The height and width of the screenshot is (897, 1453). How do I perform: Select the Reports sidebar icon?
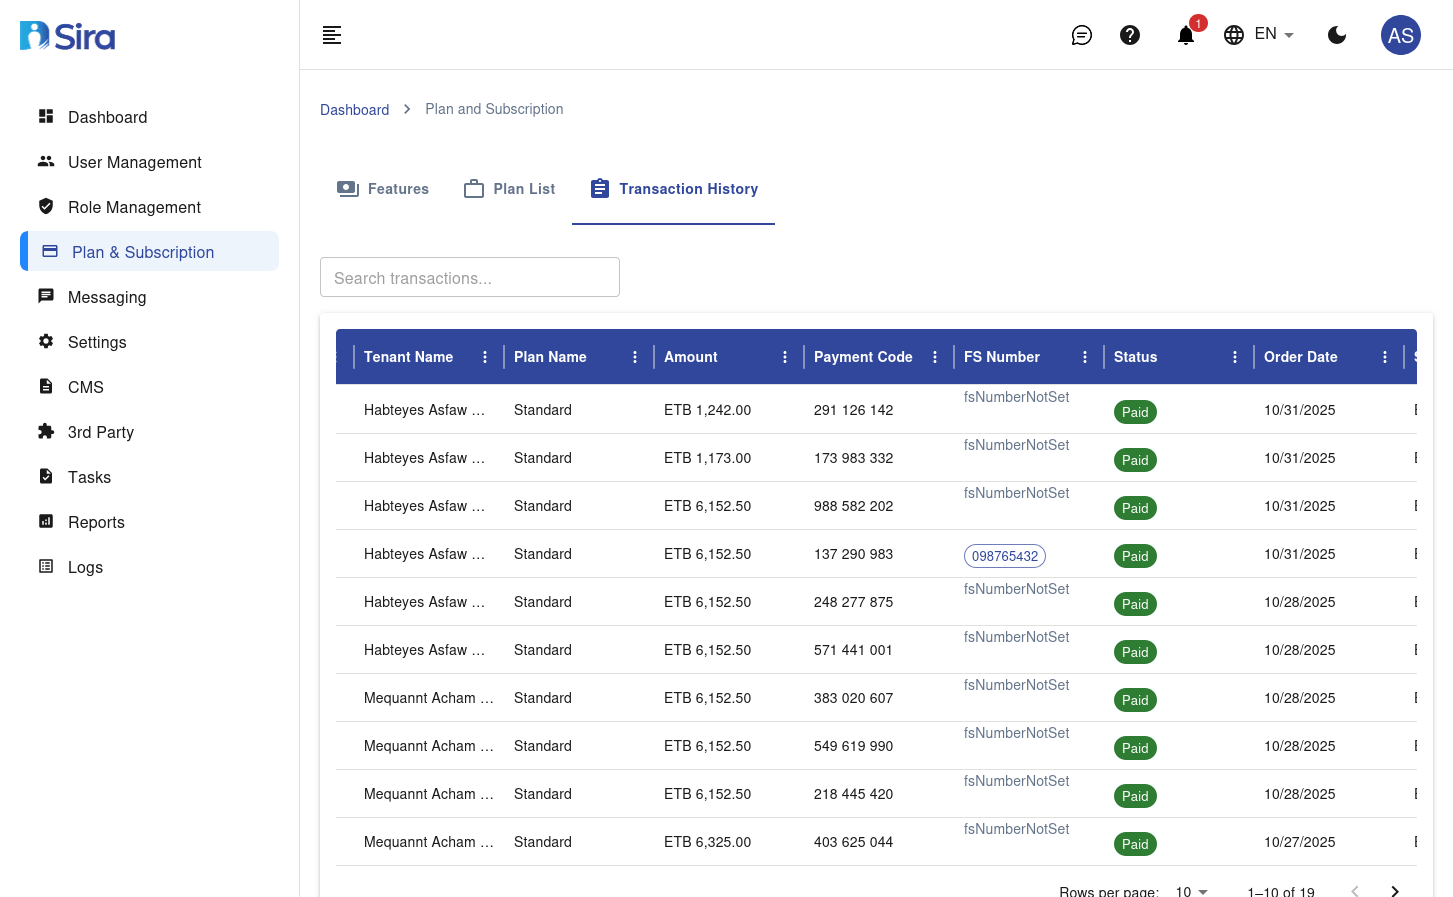[46, 521]
